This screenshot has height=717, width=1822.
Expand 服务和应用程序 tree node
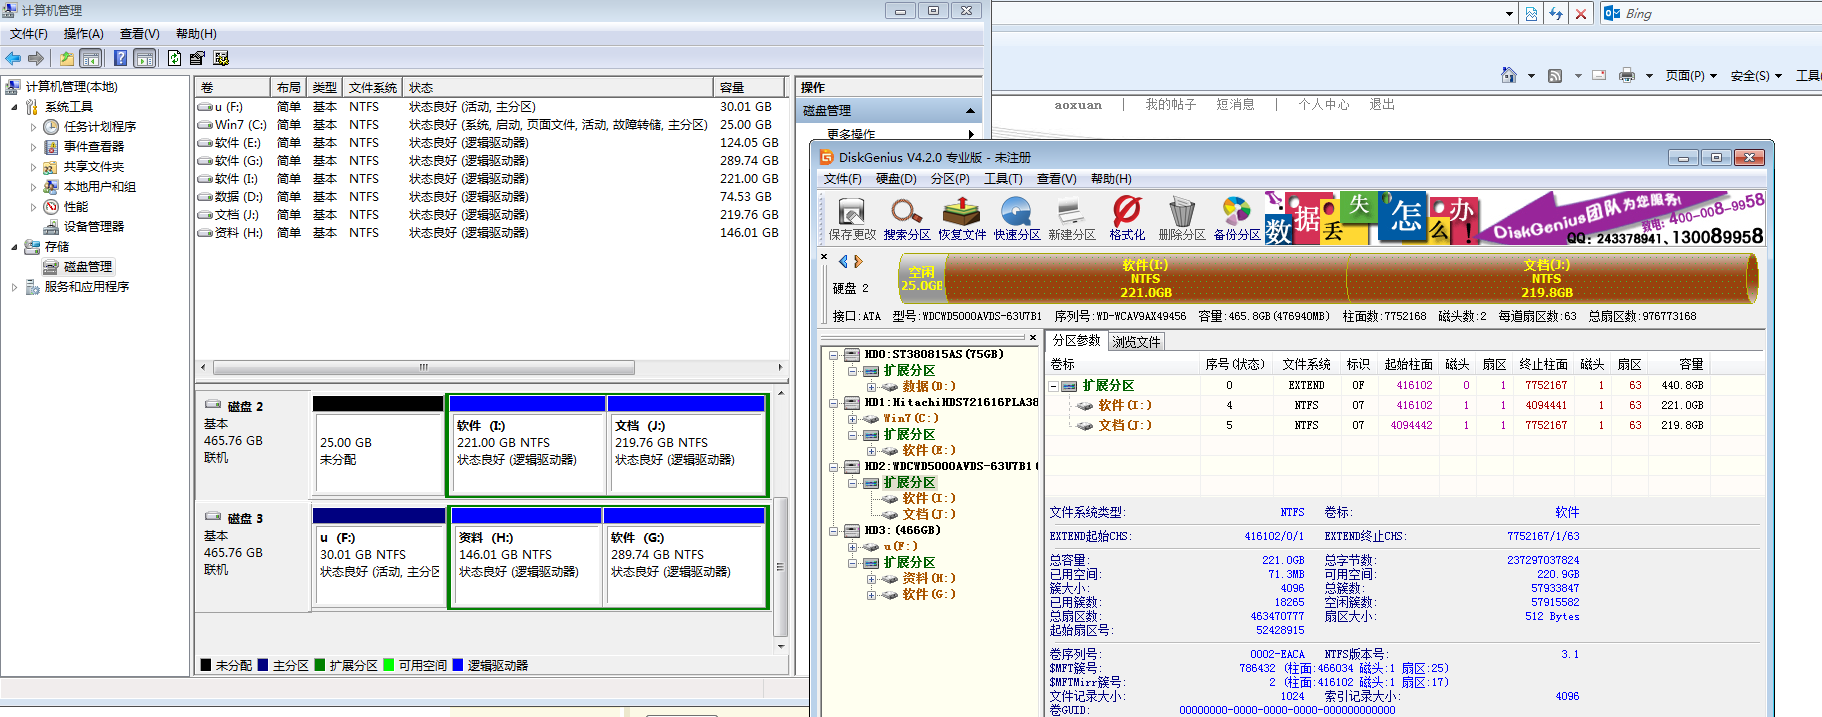point(14,287)
